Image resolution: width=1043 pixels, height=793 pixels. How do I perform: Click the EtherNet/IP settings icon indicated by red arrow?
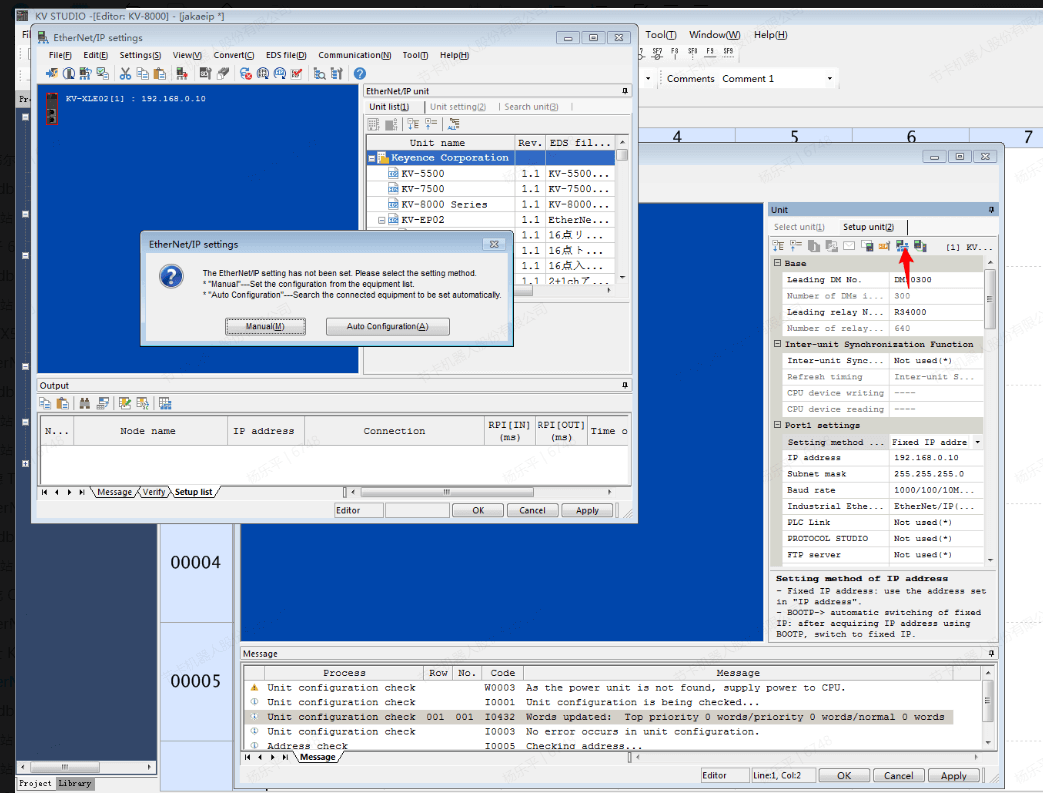[902, 246]
